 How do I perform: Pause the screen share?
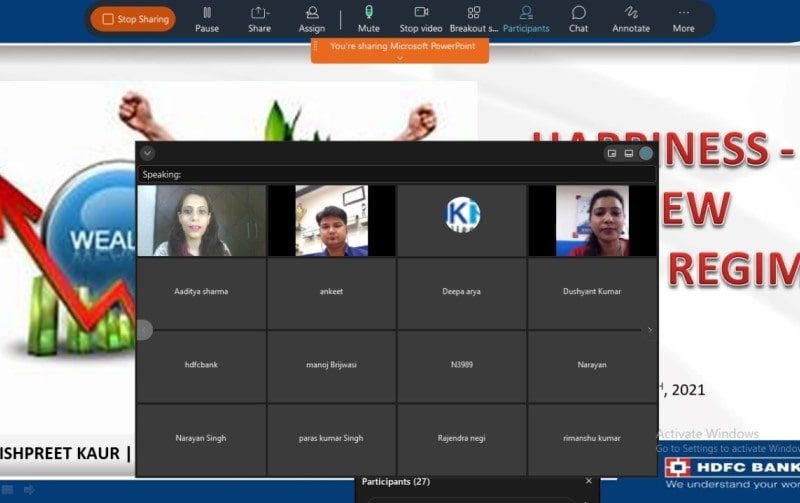tap(207, 18)
